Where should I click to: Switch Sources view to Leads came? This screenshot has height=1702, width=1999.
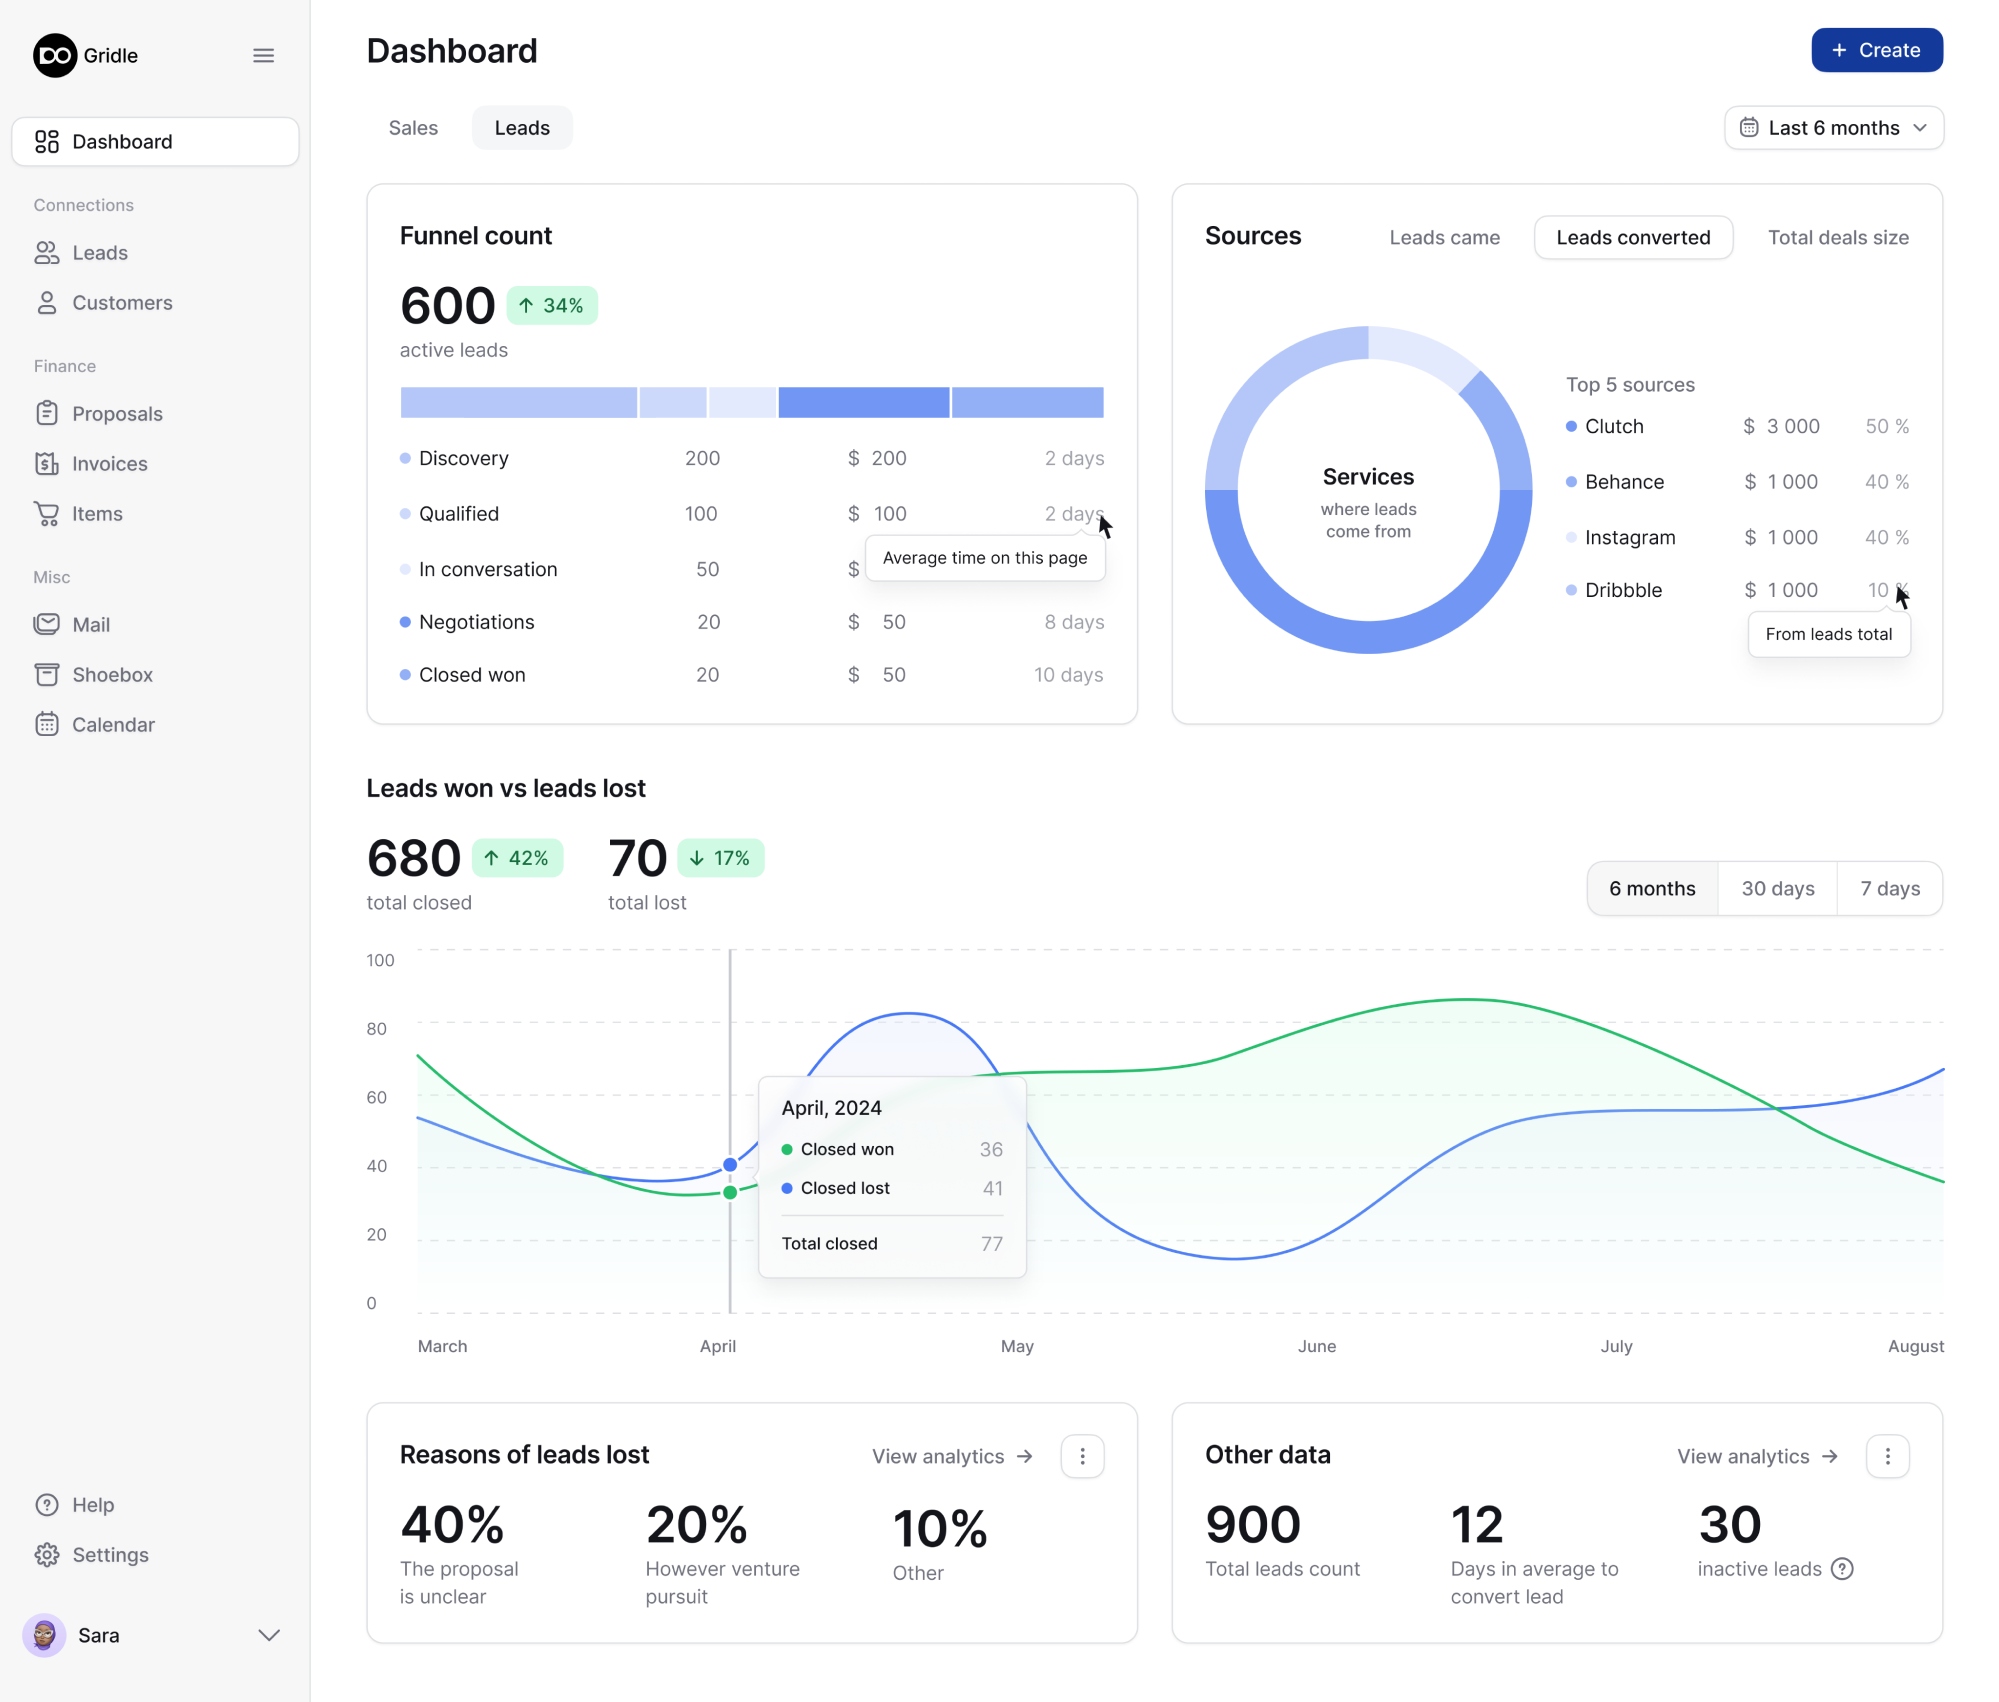click(1444, 237)
